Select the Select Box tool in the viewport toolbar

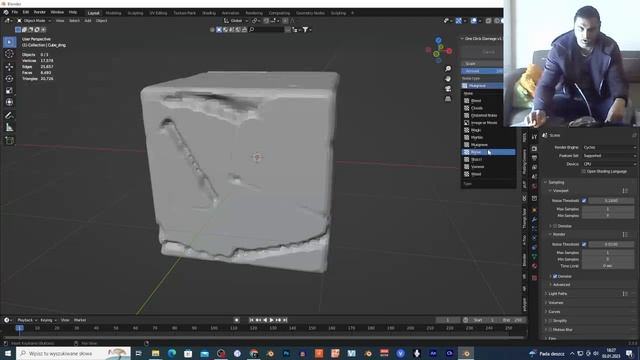click(9, 42)
